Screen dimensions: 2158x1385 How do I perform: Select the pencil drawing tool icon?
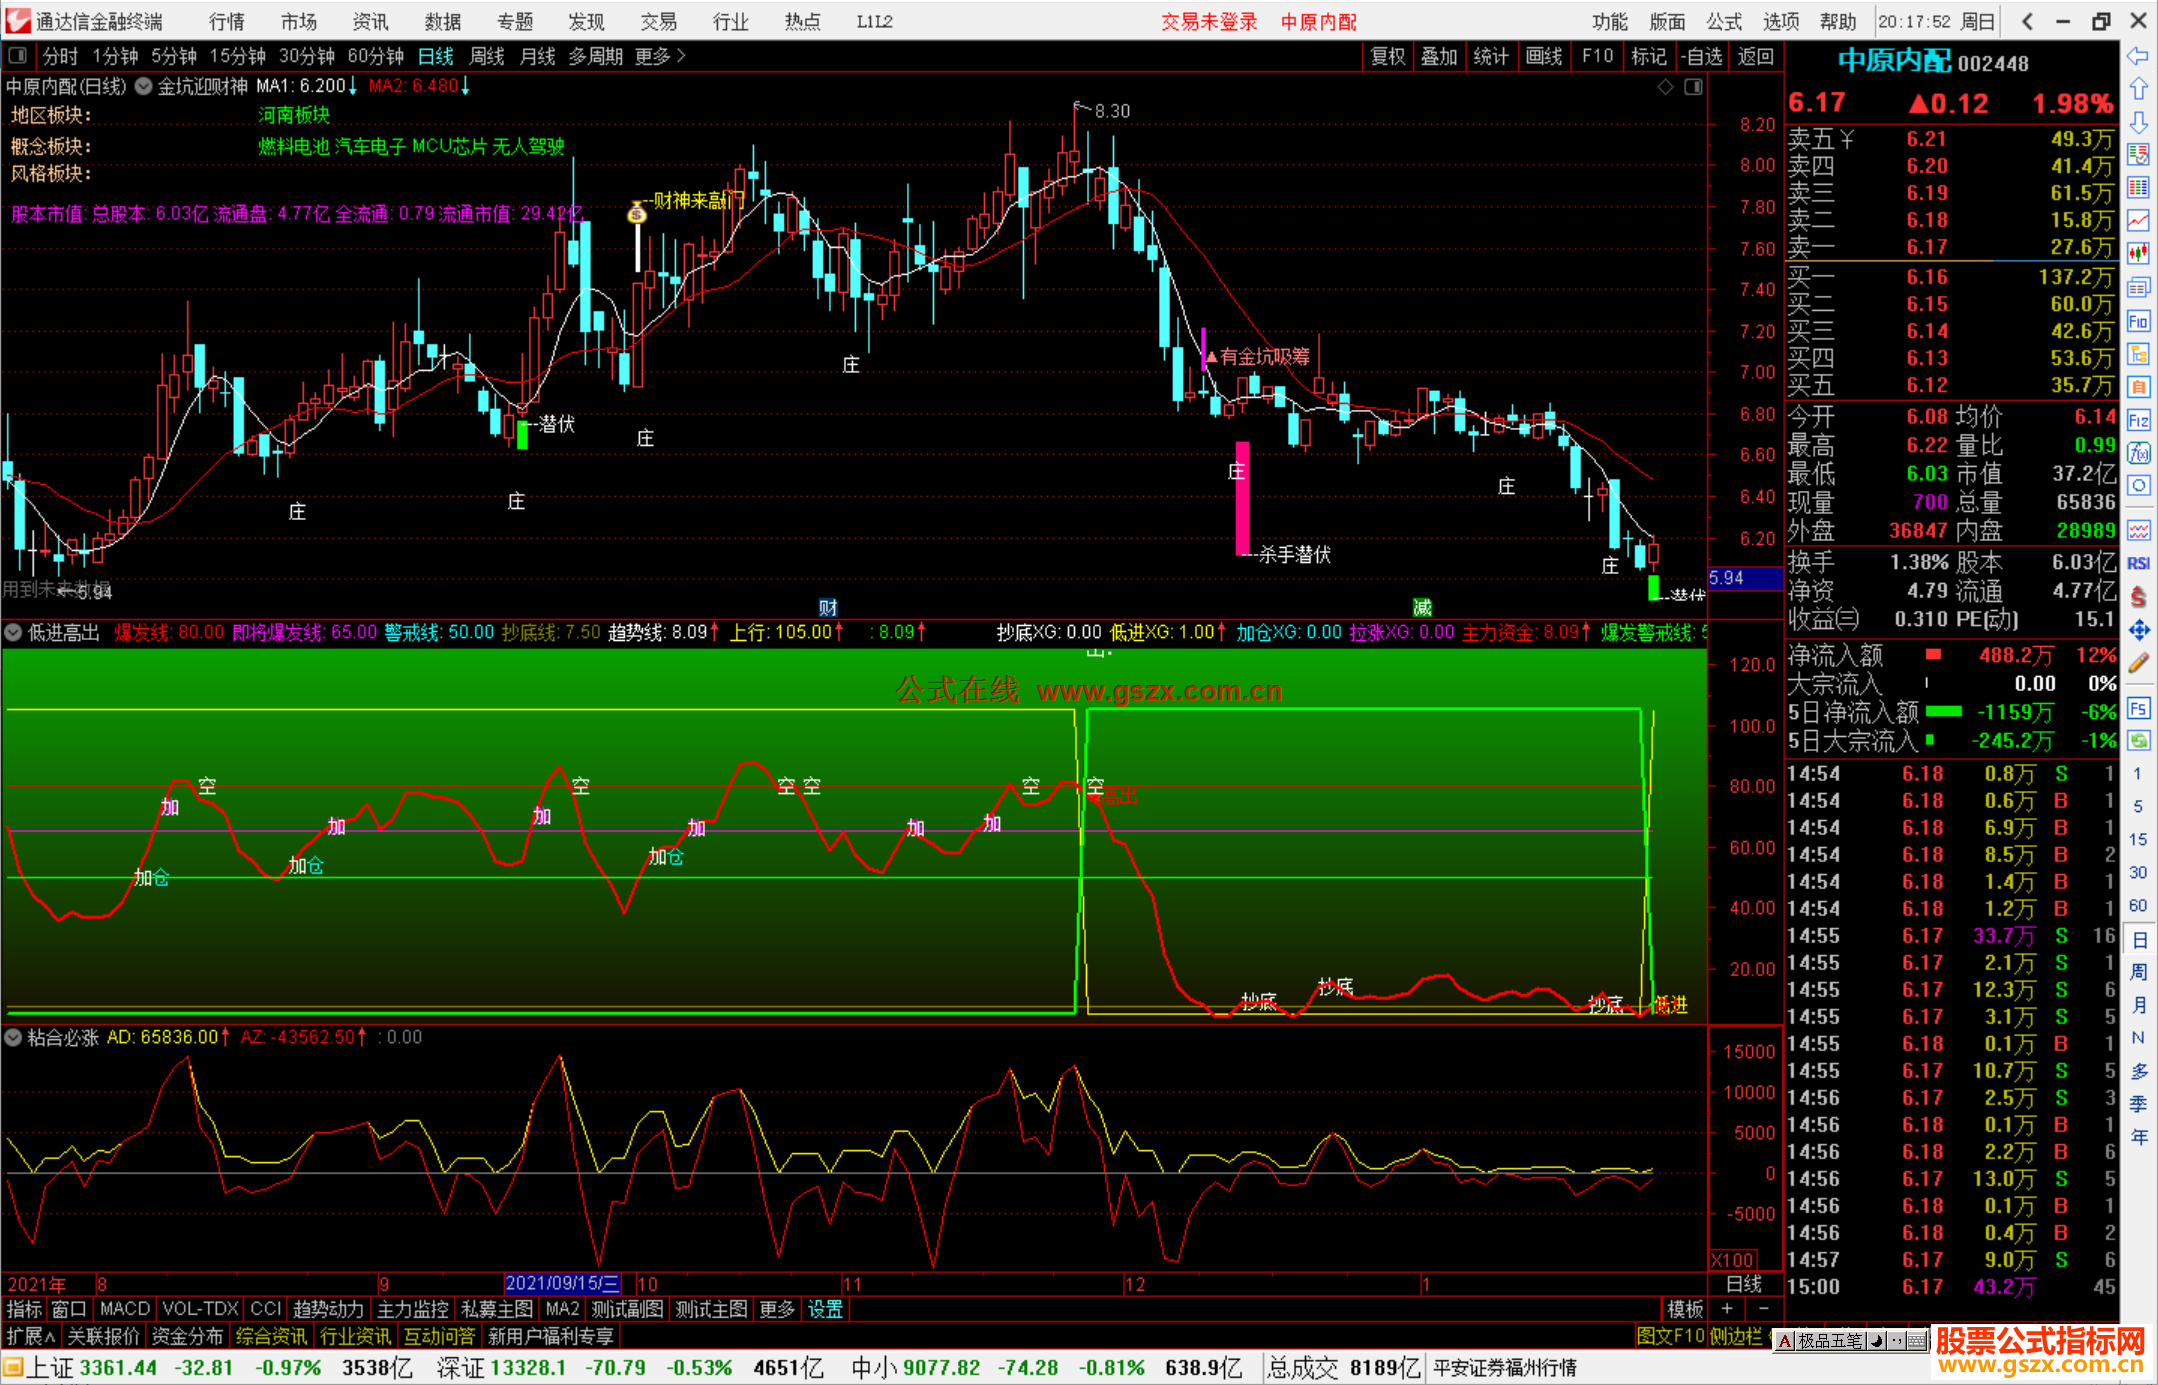tap(2138, 663)
